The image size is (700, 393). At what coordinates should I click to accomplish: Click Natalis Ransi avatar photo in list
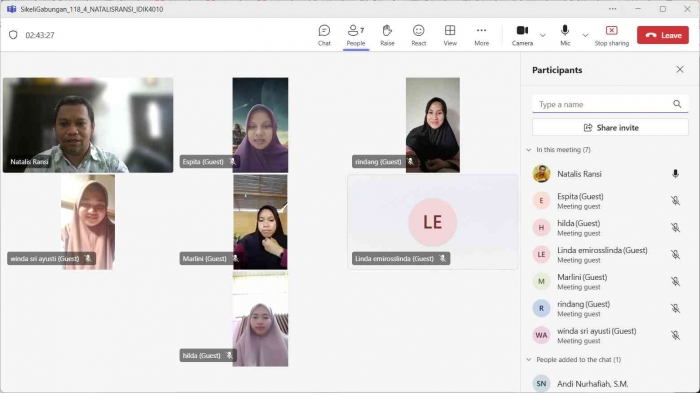541,174
